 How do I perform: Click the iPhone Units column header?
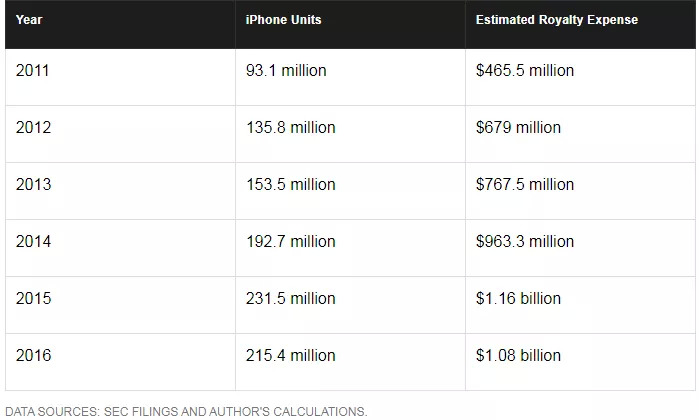(x=284, y=20)
